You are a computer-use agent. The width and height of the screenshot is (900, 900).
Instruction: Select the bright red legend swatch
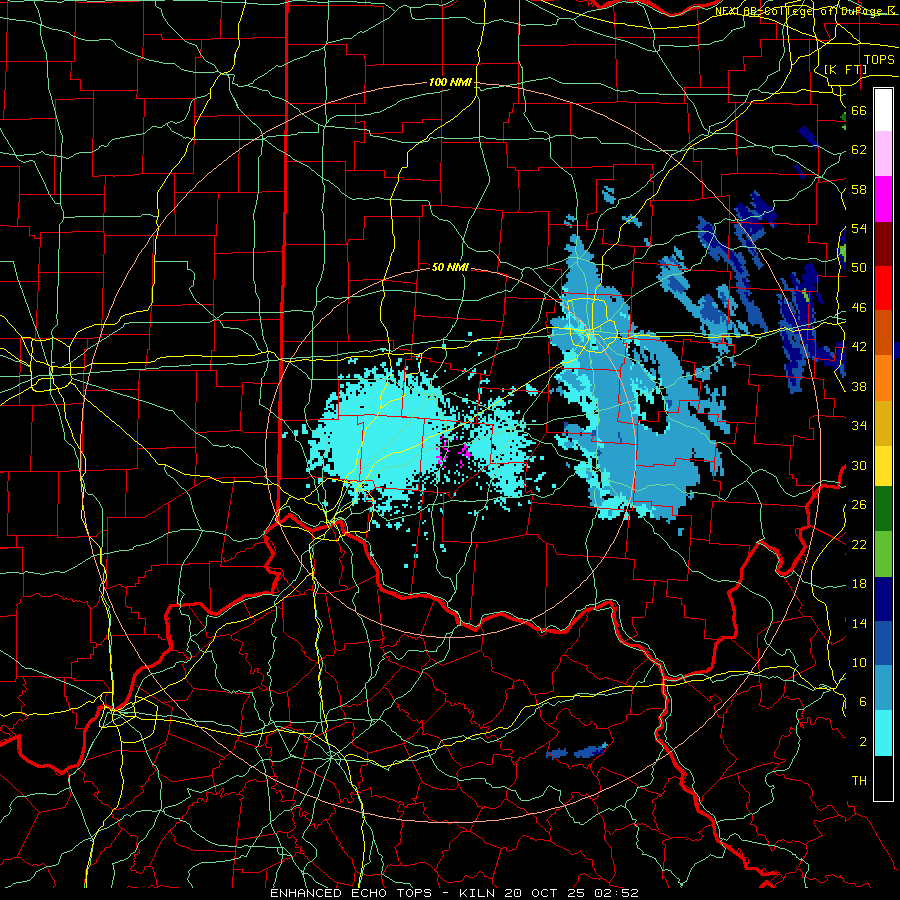(x=883, y=288)
